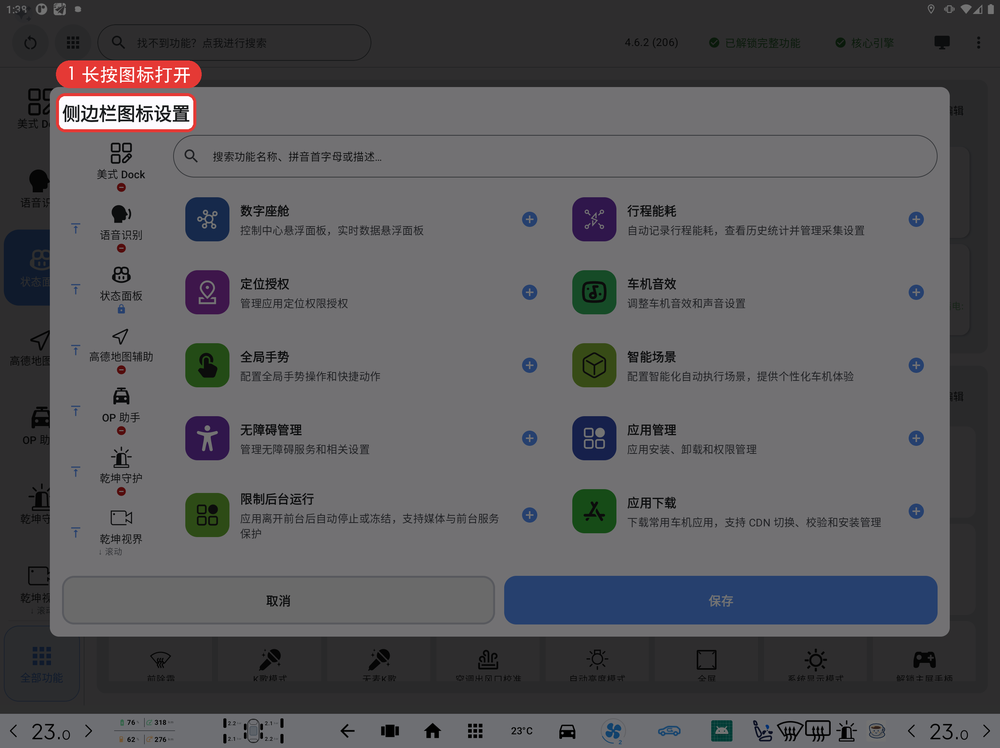Open the car icon beside 23°C
1000x748 pixels.
[x=567, y=731]
